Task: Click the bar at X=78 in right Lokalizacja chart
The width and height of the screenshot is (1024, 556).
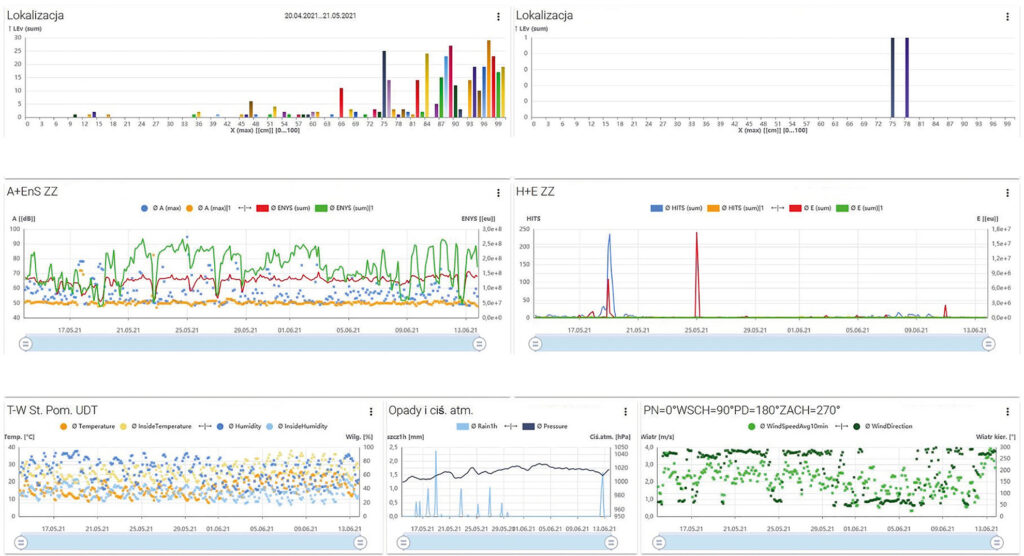Action: point(906,78)
